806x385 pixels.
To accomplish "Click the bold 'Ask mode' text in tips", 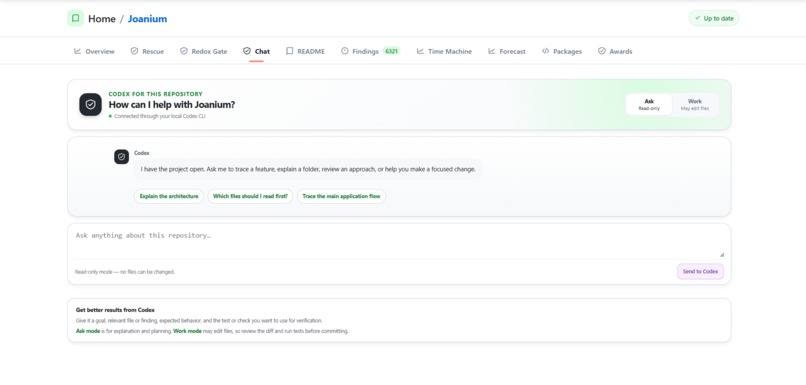I will click(x=88, y=331).
